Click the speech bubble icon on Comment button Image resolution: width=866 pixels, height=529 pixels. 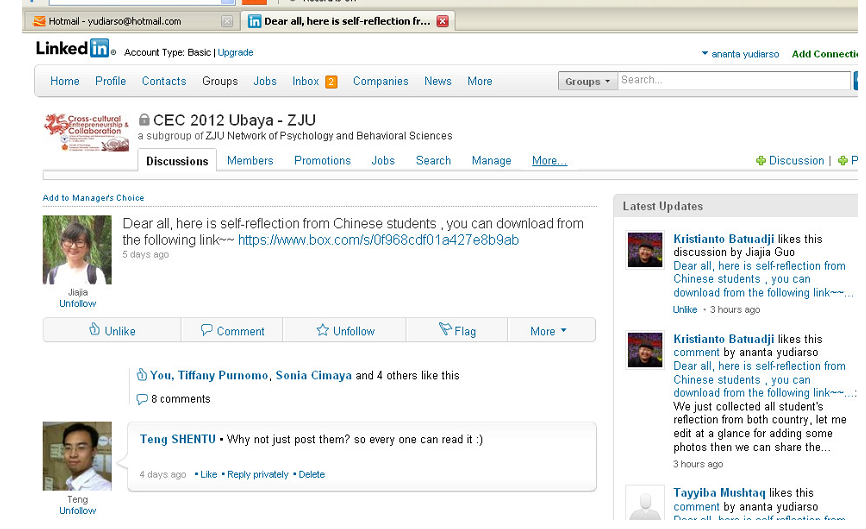[207, 330]
